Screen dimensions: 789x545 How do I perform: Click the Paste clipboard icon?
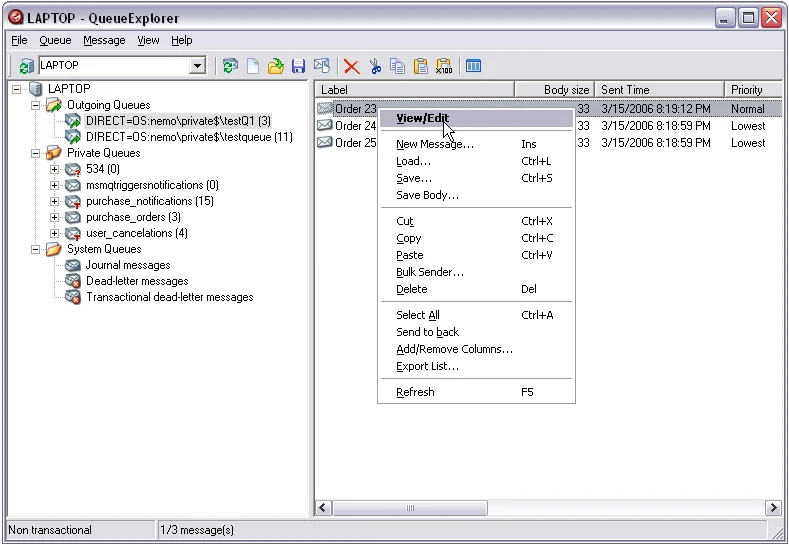pyautogui.click(x=421, y=66)
